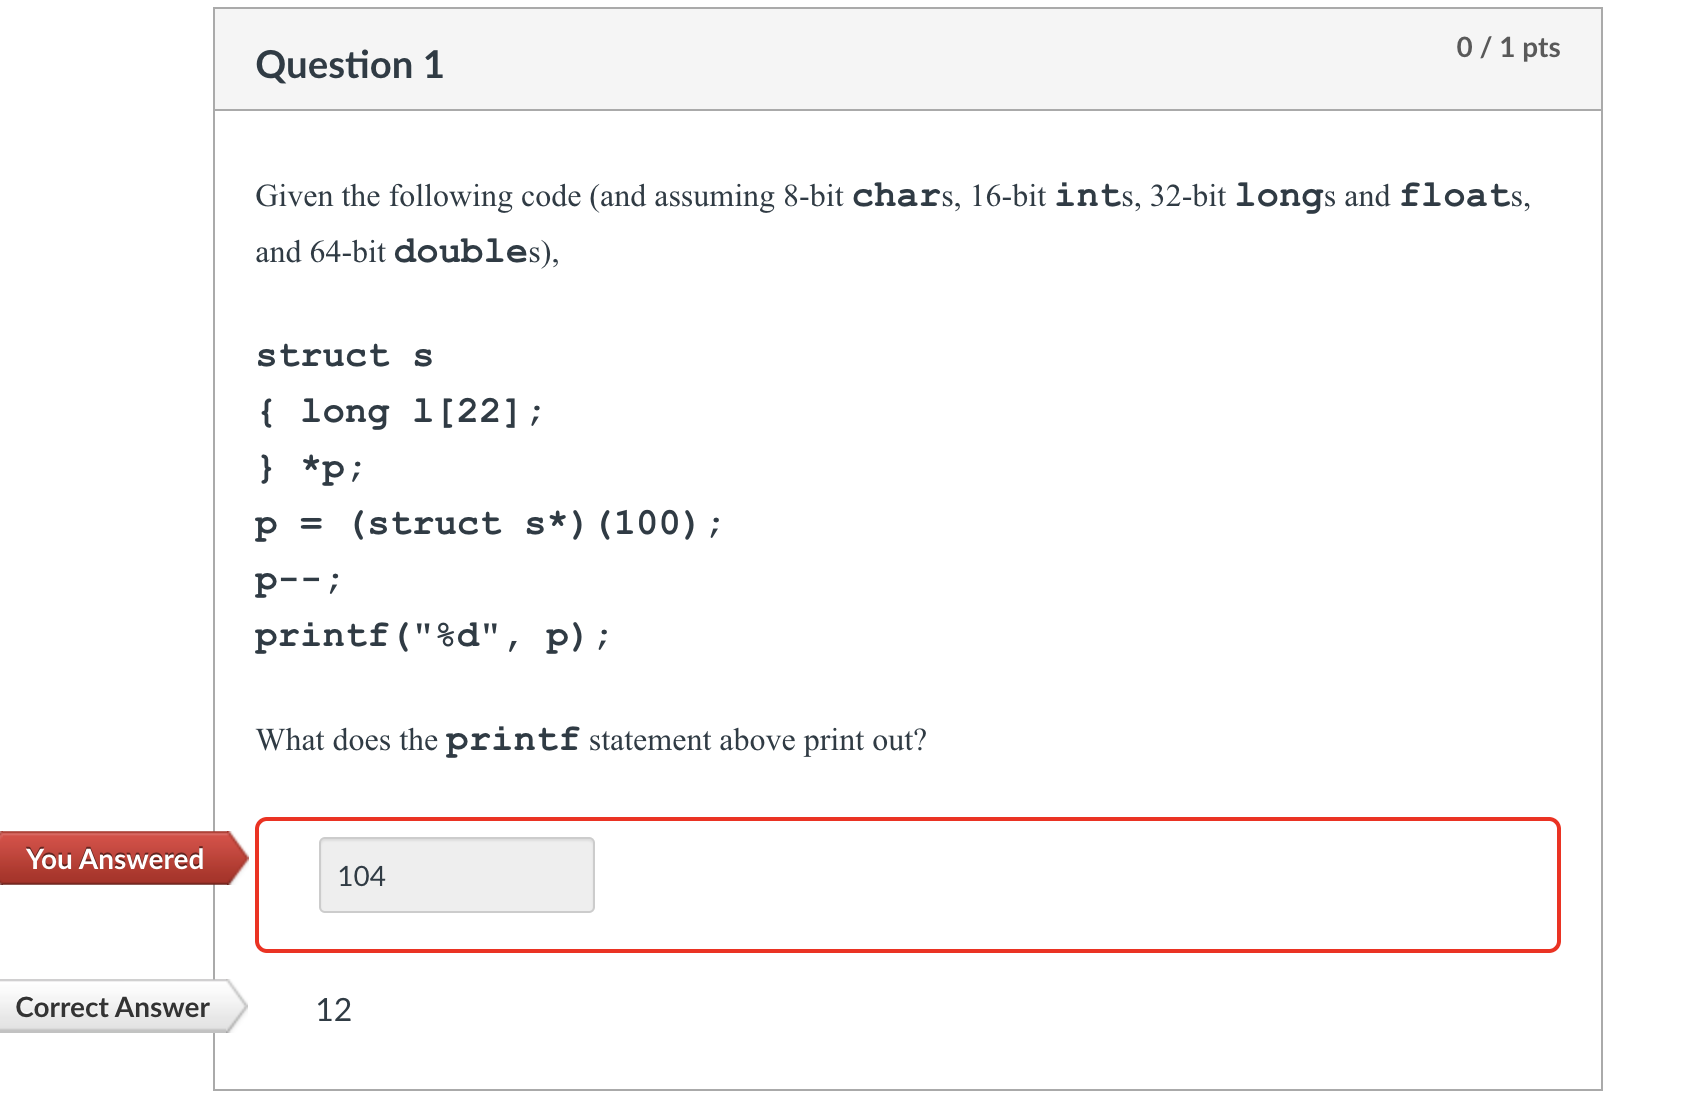The width and height of the screenshot is (1696, 1104).
Task: Click the cast expression (struct s*)(100)
Action: pyautogui.click(x=535, y=522)
